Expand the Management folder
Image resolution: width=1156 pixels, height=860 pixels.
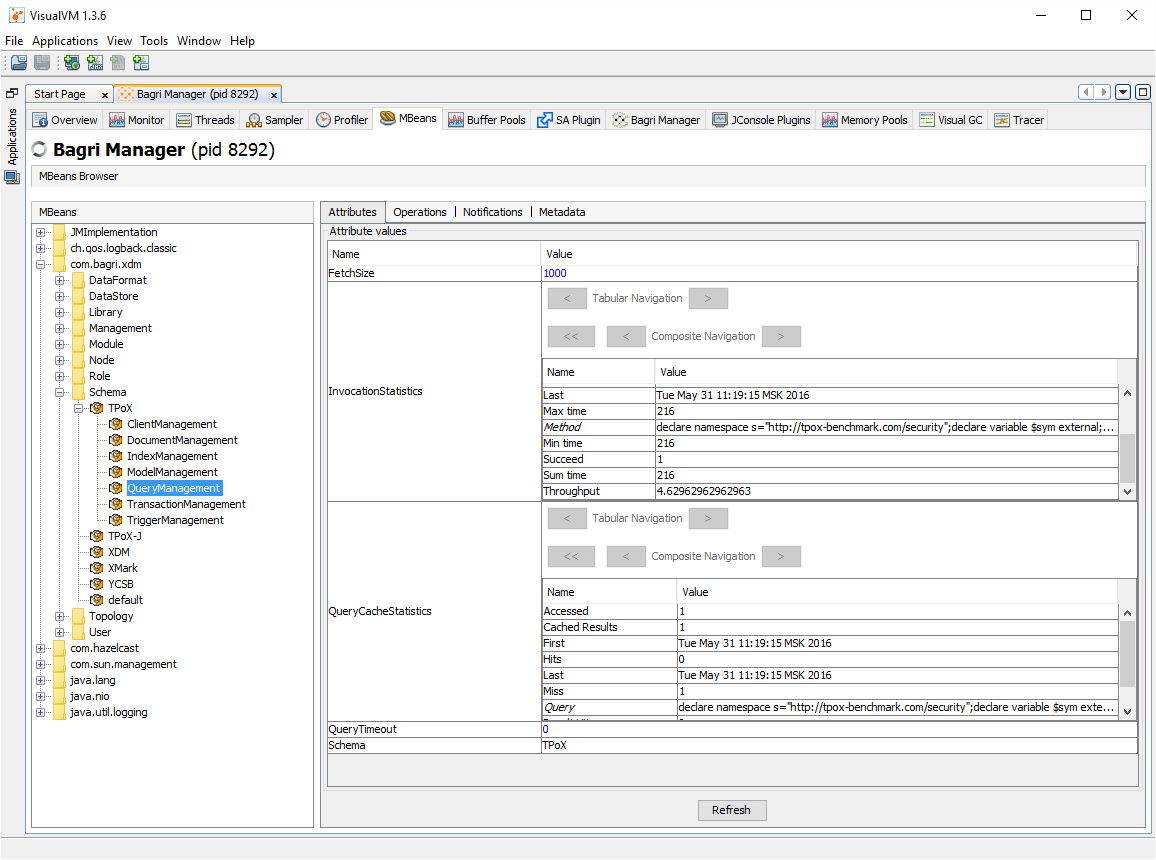click(x=60, y=328)
